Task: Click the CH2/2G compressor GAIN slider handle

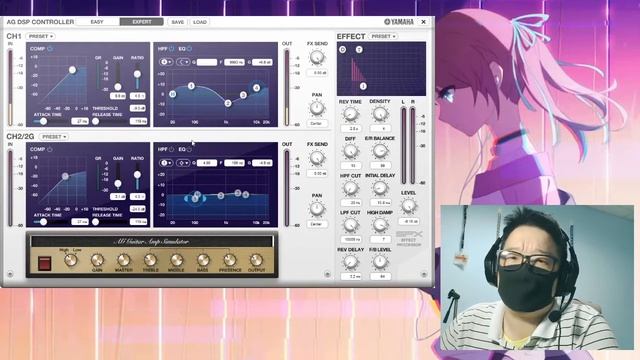Action: coord(118,184)
